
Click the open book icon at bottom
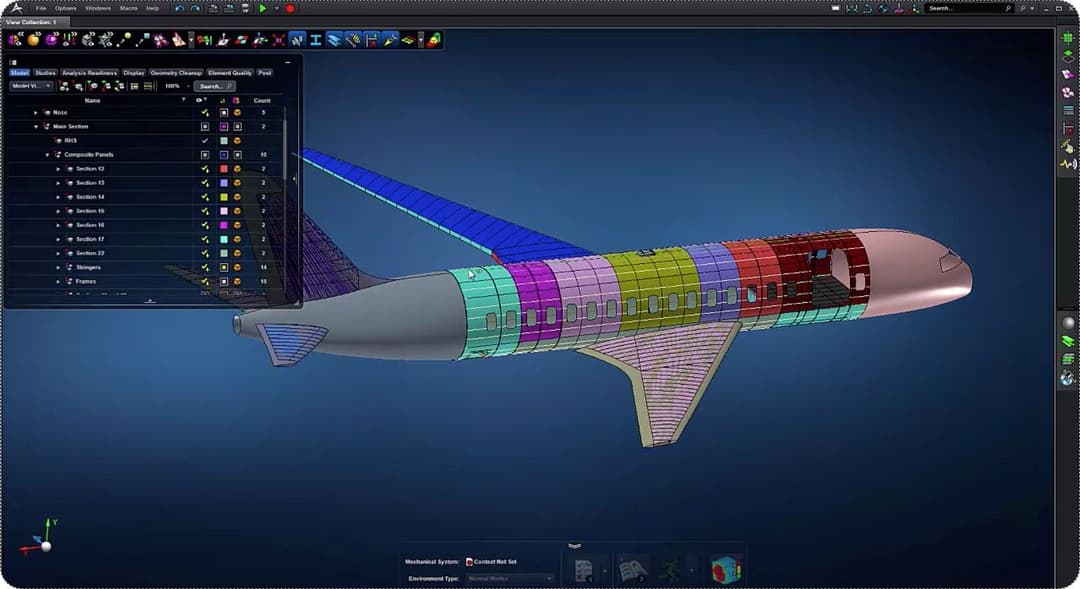[631, 570]
